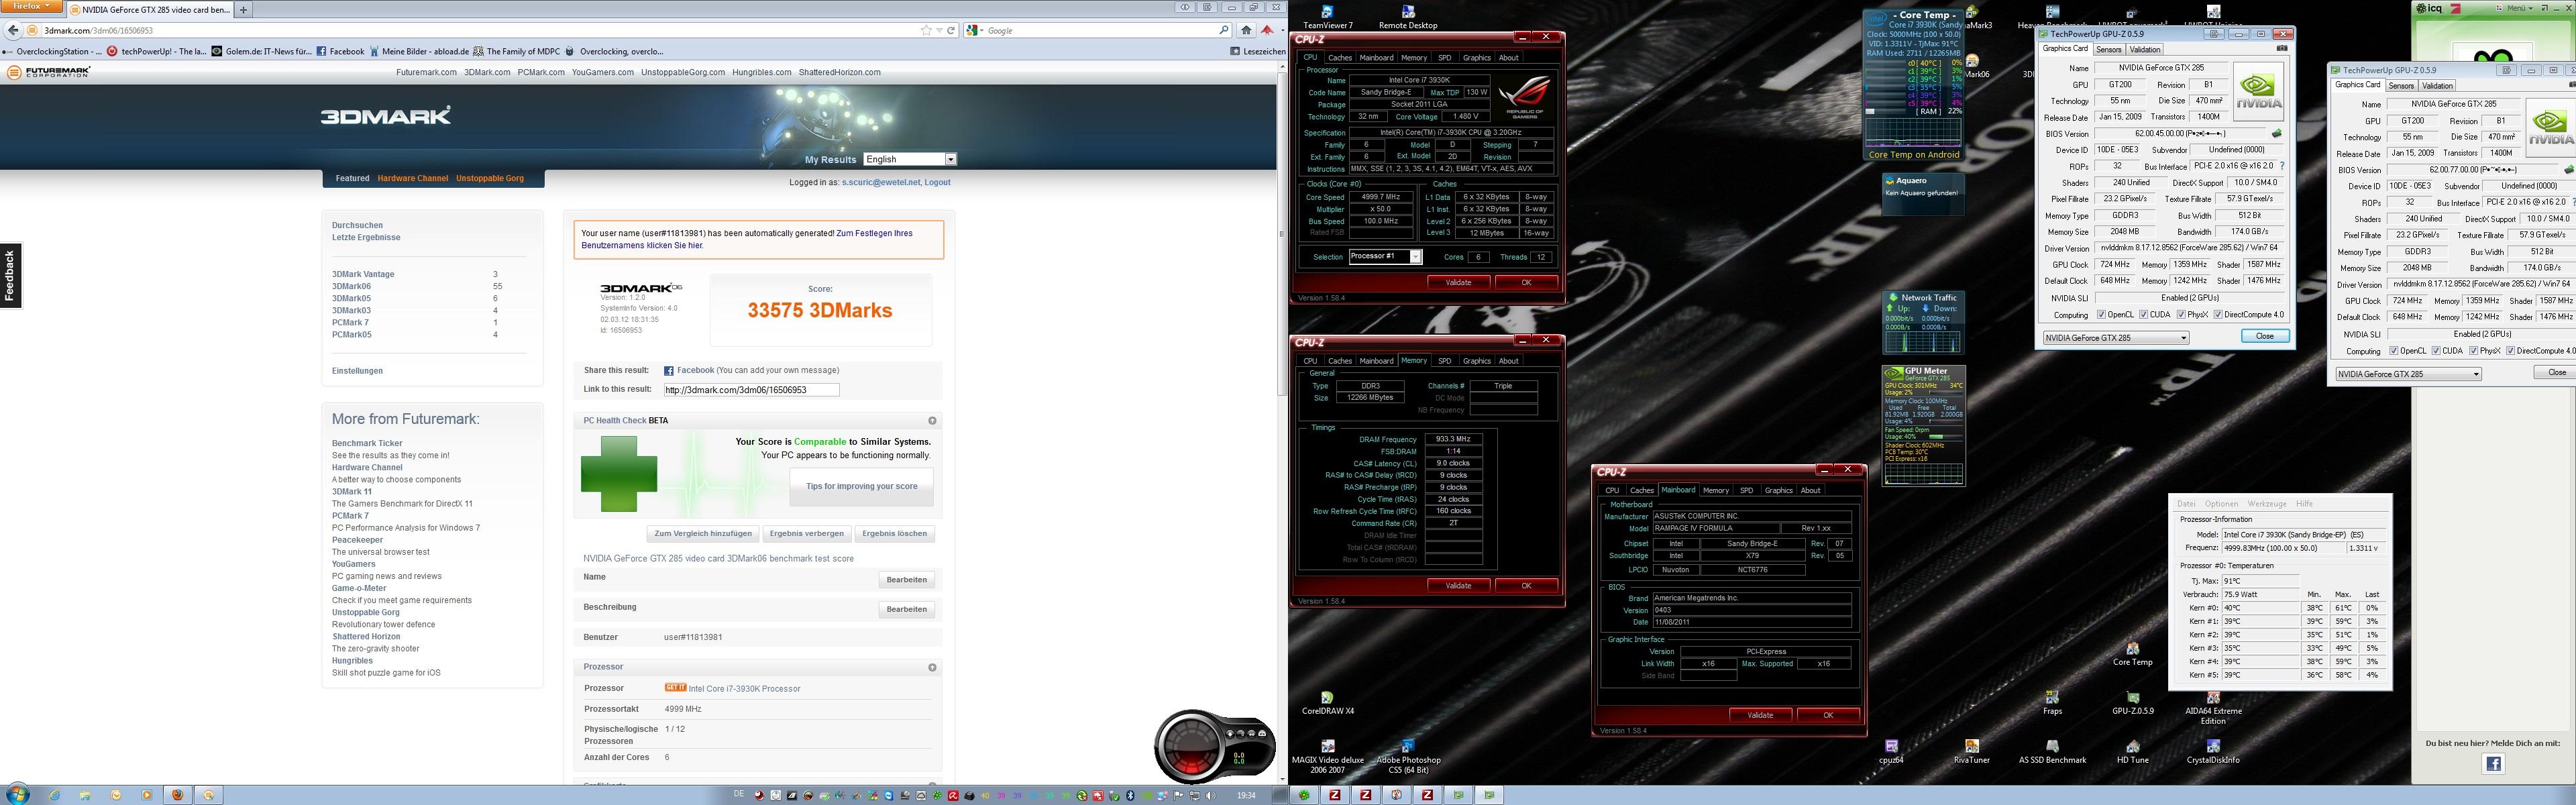Screen dimensions: 2576x805
Task: Click the Logout link on 3DMark
Action: pos(937,183)
